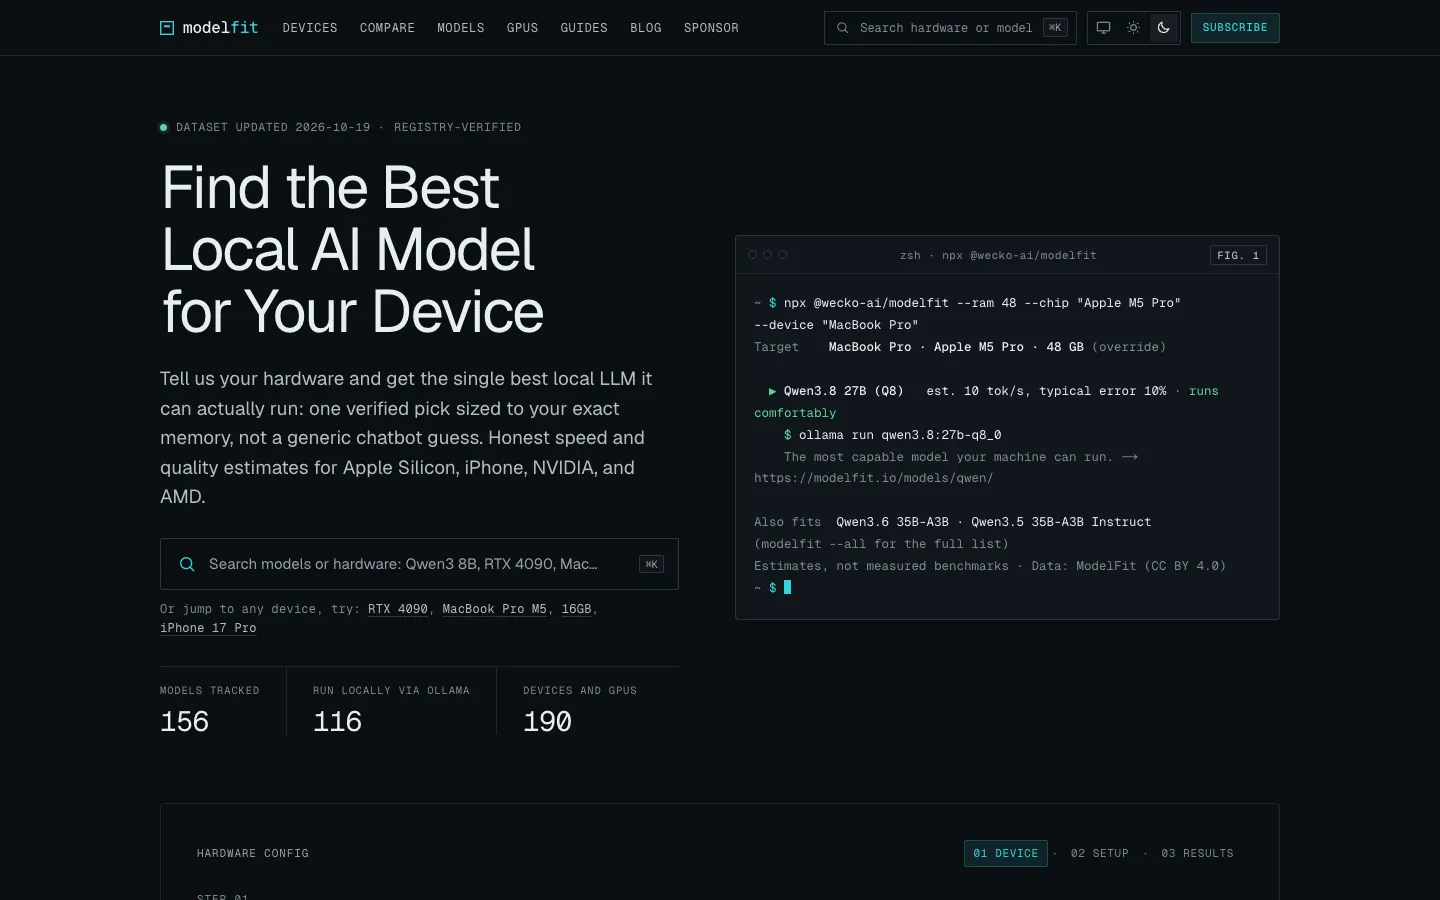The width and height of the screenshot is (1440, 900).
Task: Click the magnifier icon in header search
Action: tap(843, 28)
